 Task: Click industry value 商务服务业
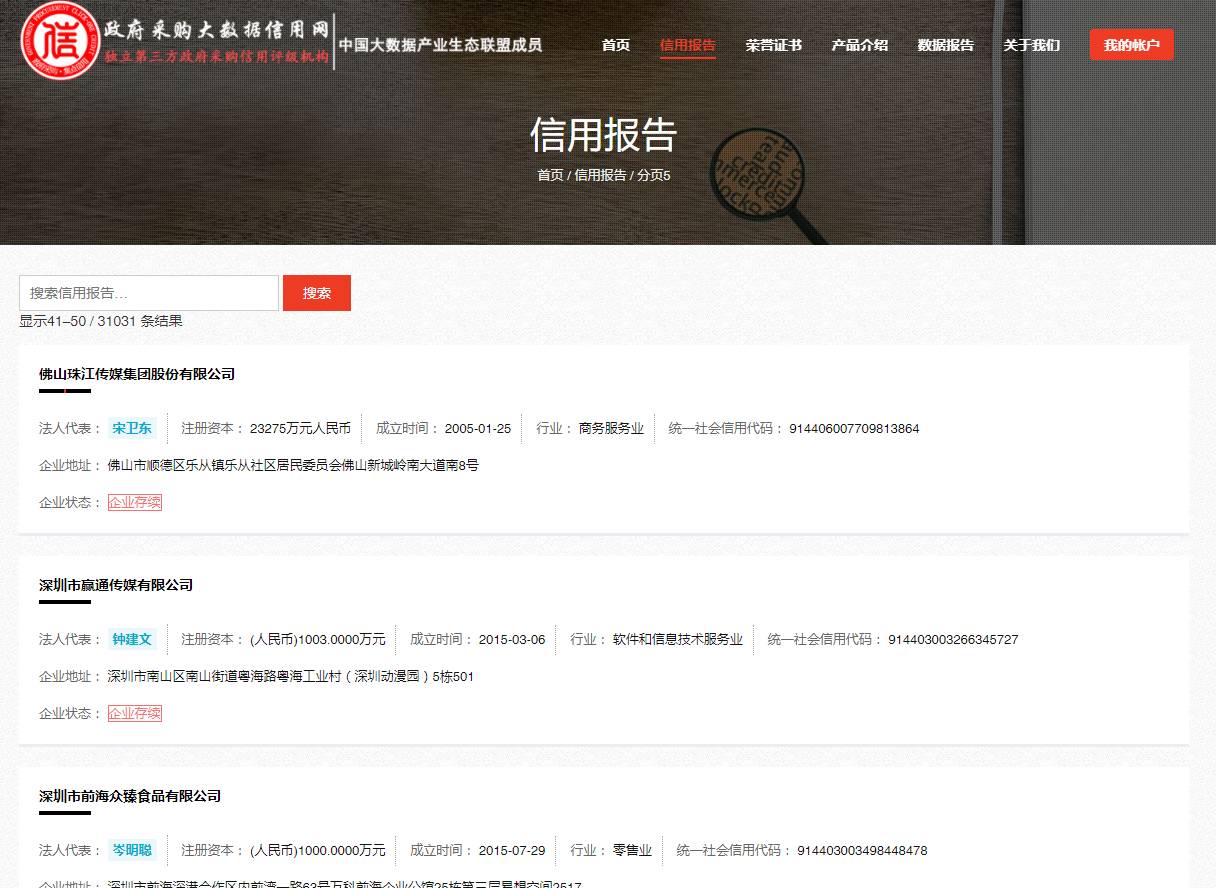pyautogui.click(x=611, y=429)
